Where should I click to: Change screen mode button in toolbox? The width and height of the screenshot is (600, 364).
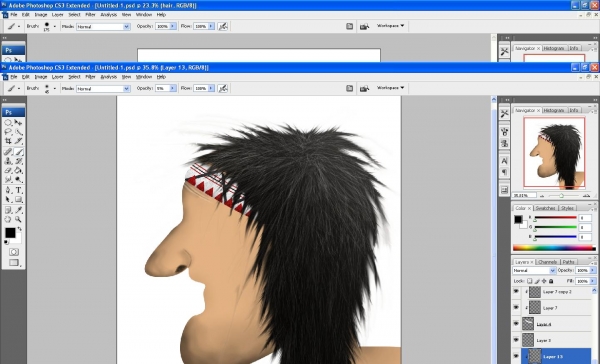pos(14,263)
